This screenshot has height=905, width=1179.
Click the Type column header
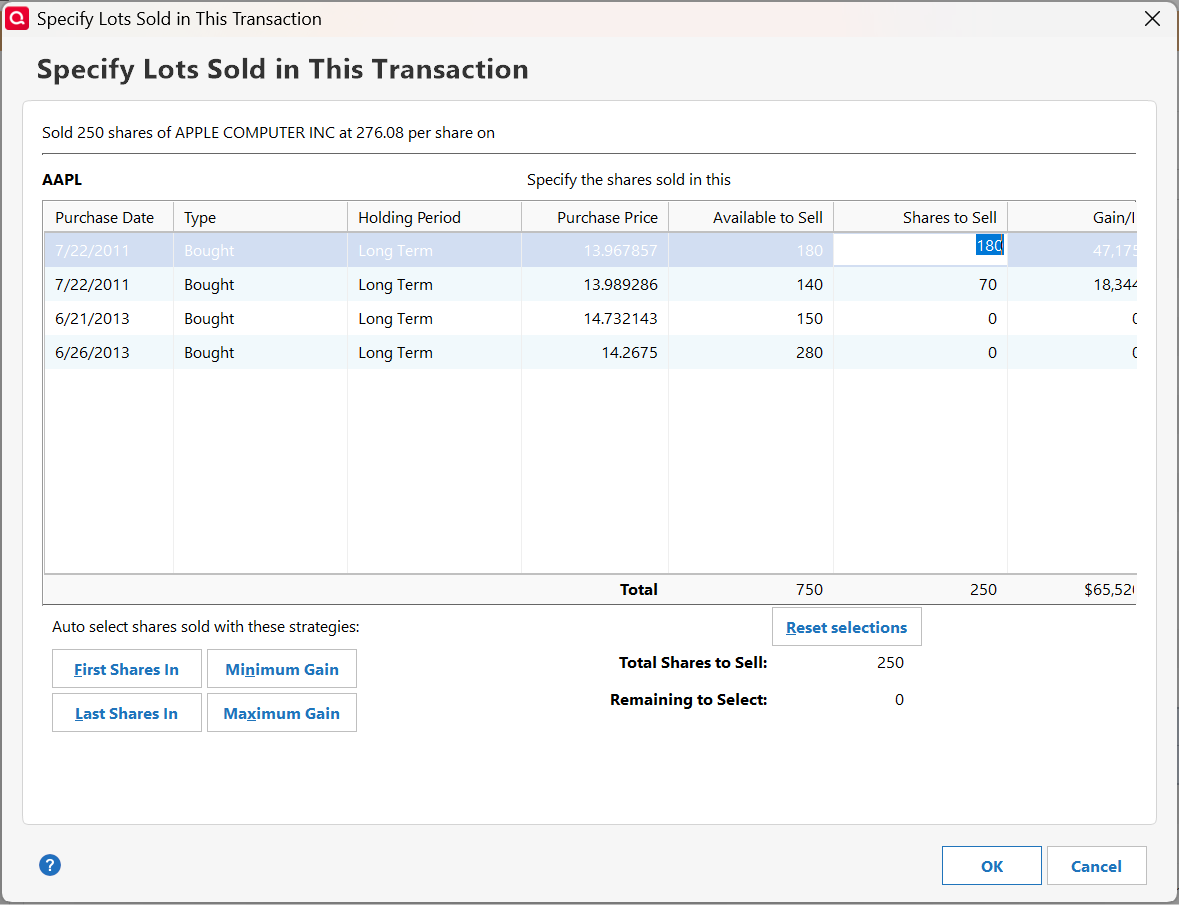coord(200,217)
